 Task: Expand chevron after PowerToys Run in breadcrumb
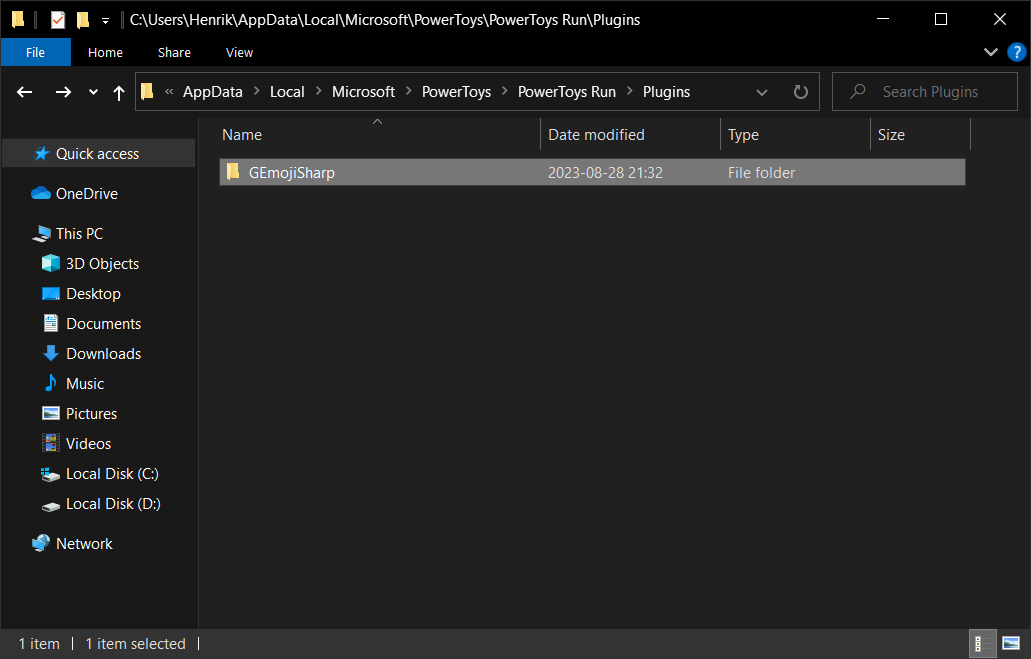629,91
